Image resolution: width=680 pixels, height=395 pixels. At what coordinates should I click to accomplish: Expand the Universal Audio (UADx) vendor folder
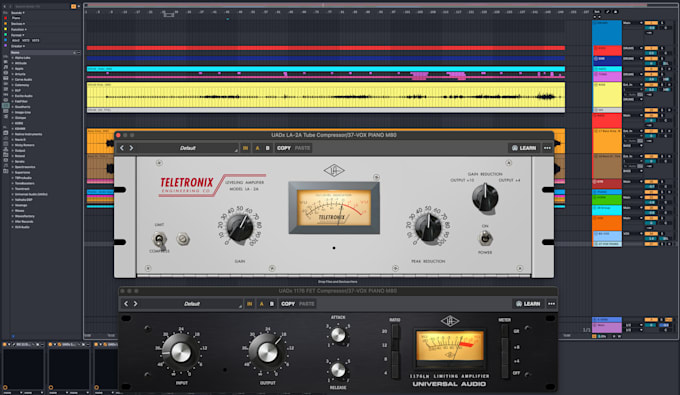pyautogui.click(x=12, y=194)
